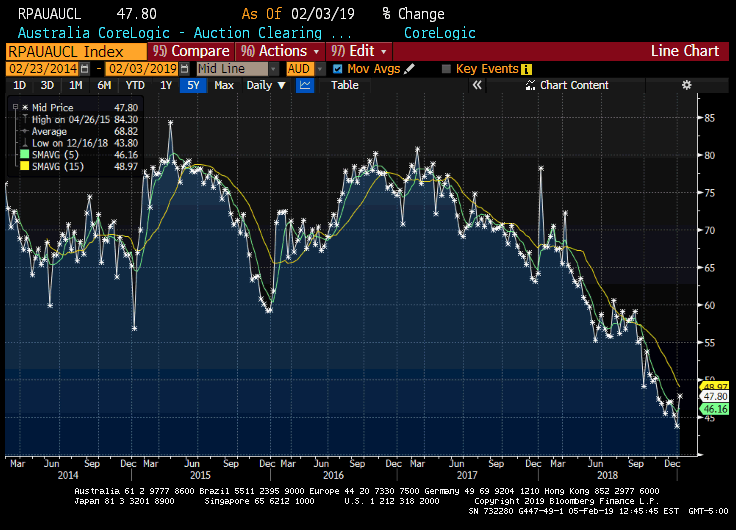Image resolution: width=736 pixels, height=530 pixels.
Task: Select the 1D time range
Action: (x=19, y=85)
